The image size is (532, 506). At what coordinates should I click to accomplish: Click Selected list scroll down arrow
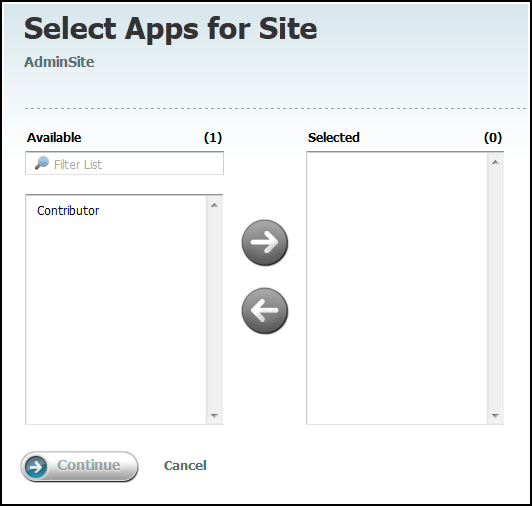click(495, 415)
